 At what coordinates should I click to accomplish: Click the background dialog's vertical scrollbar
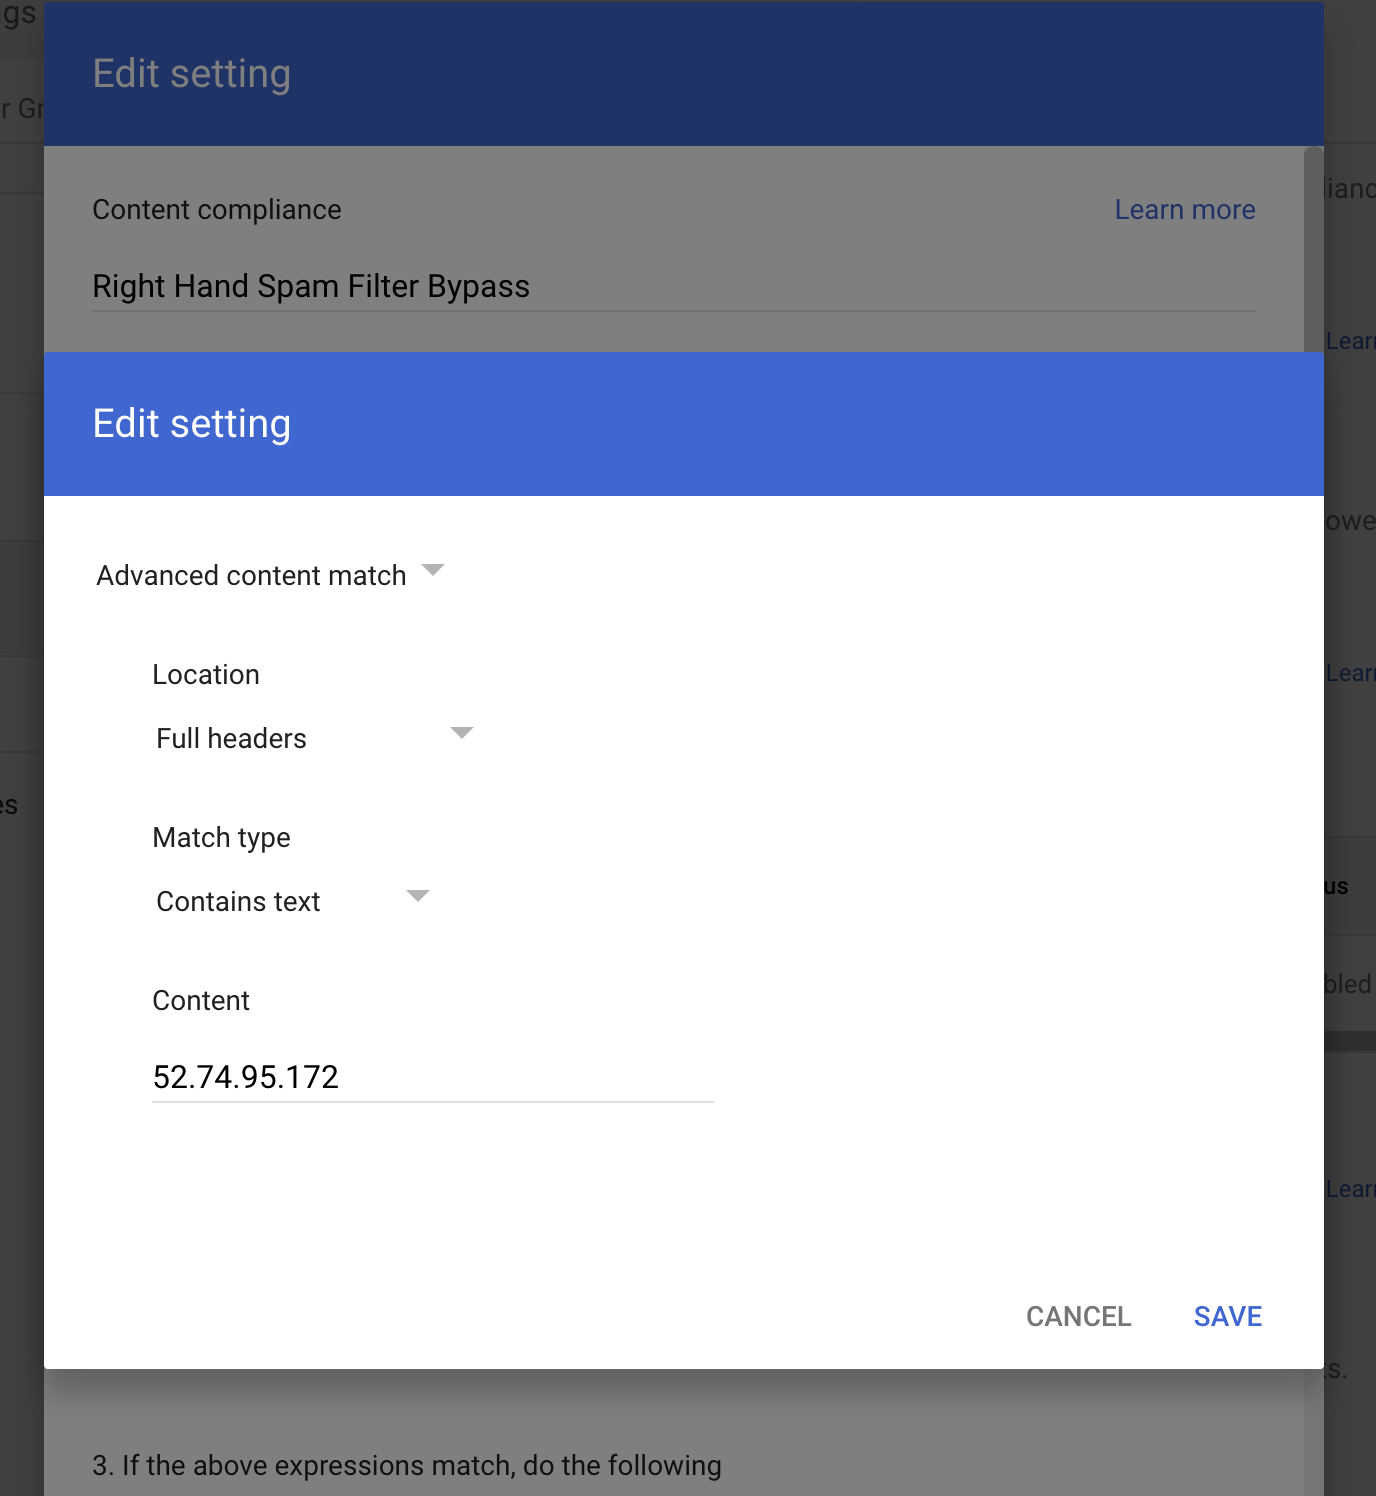pyautogui.click(x=1313, y=250)
